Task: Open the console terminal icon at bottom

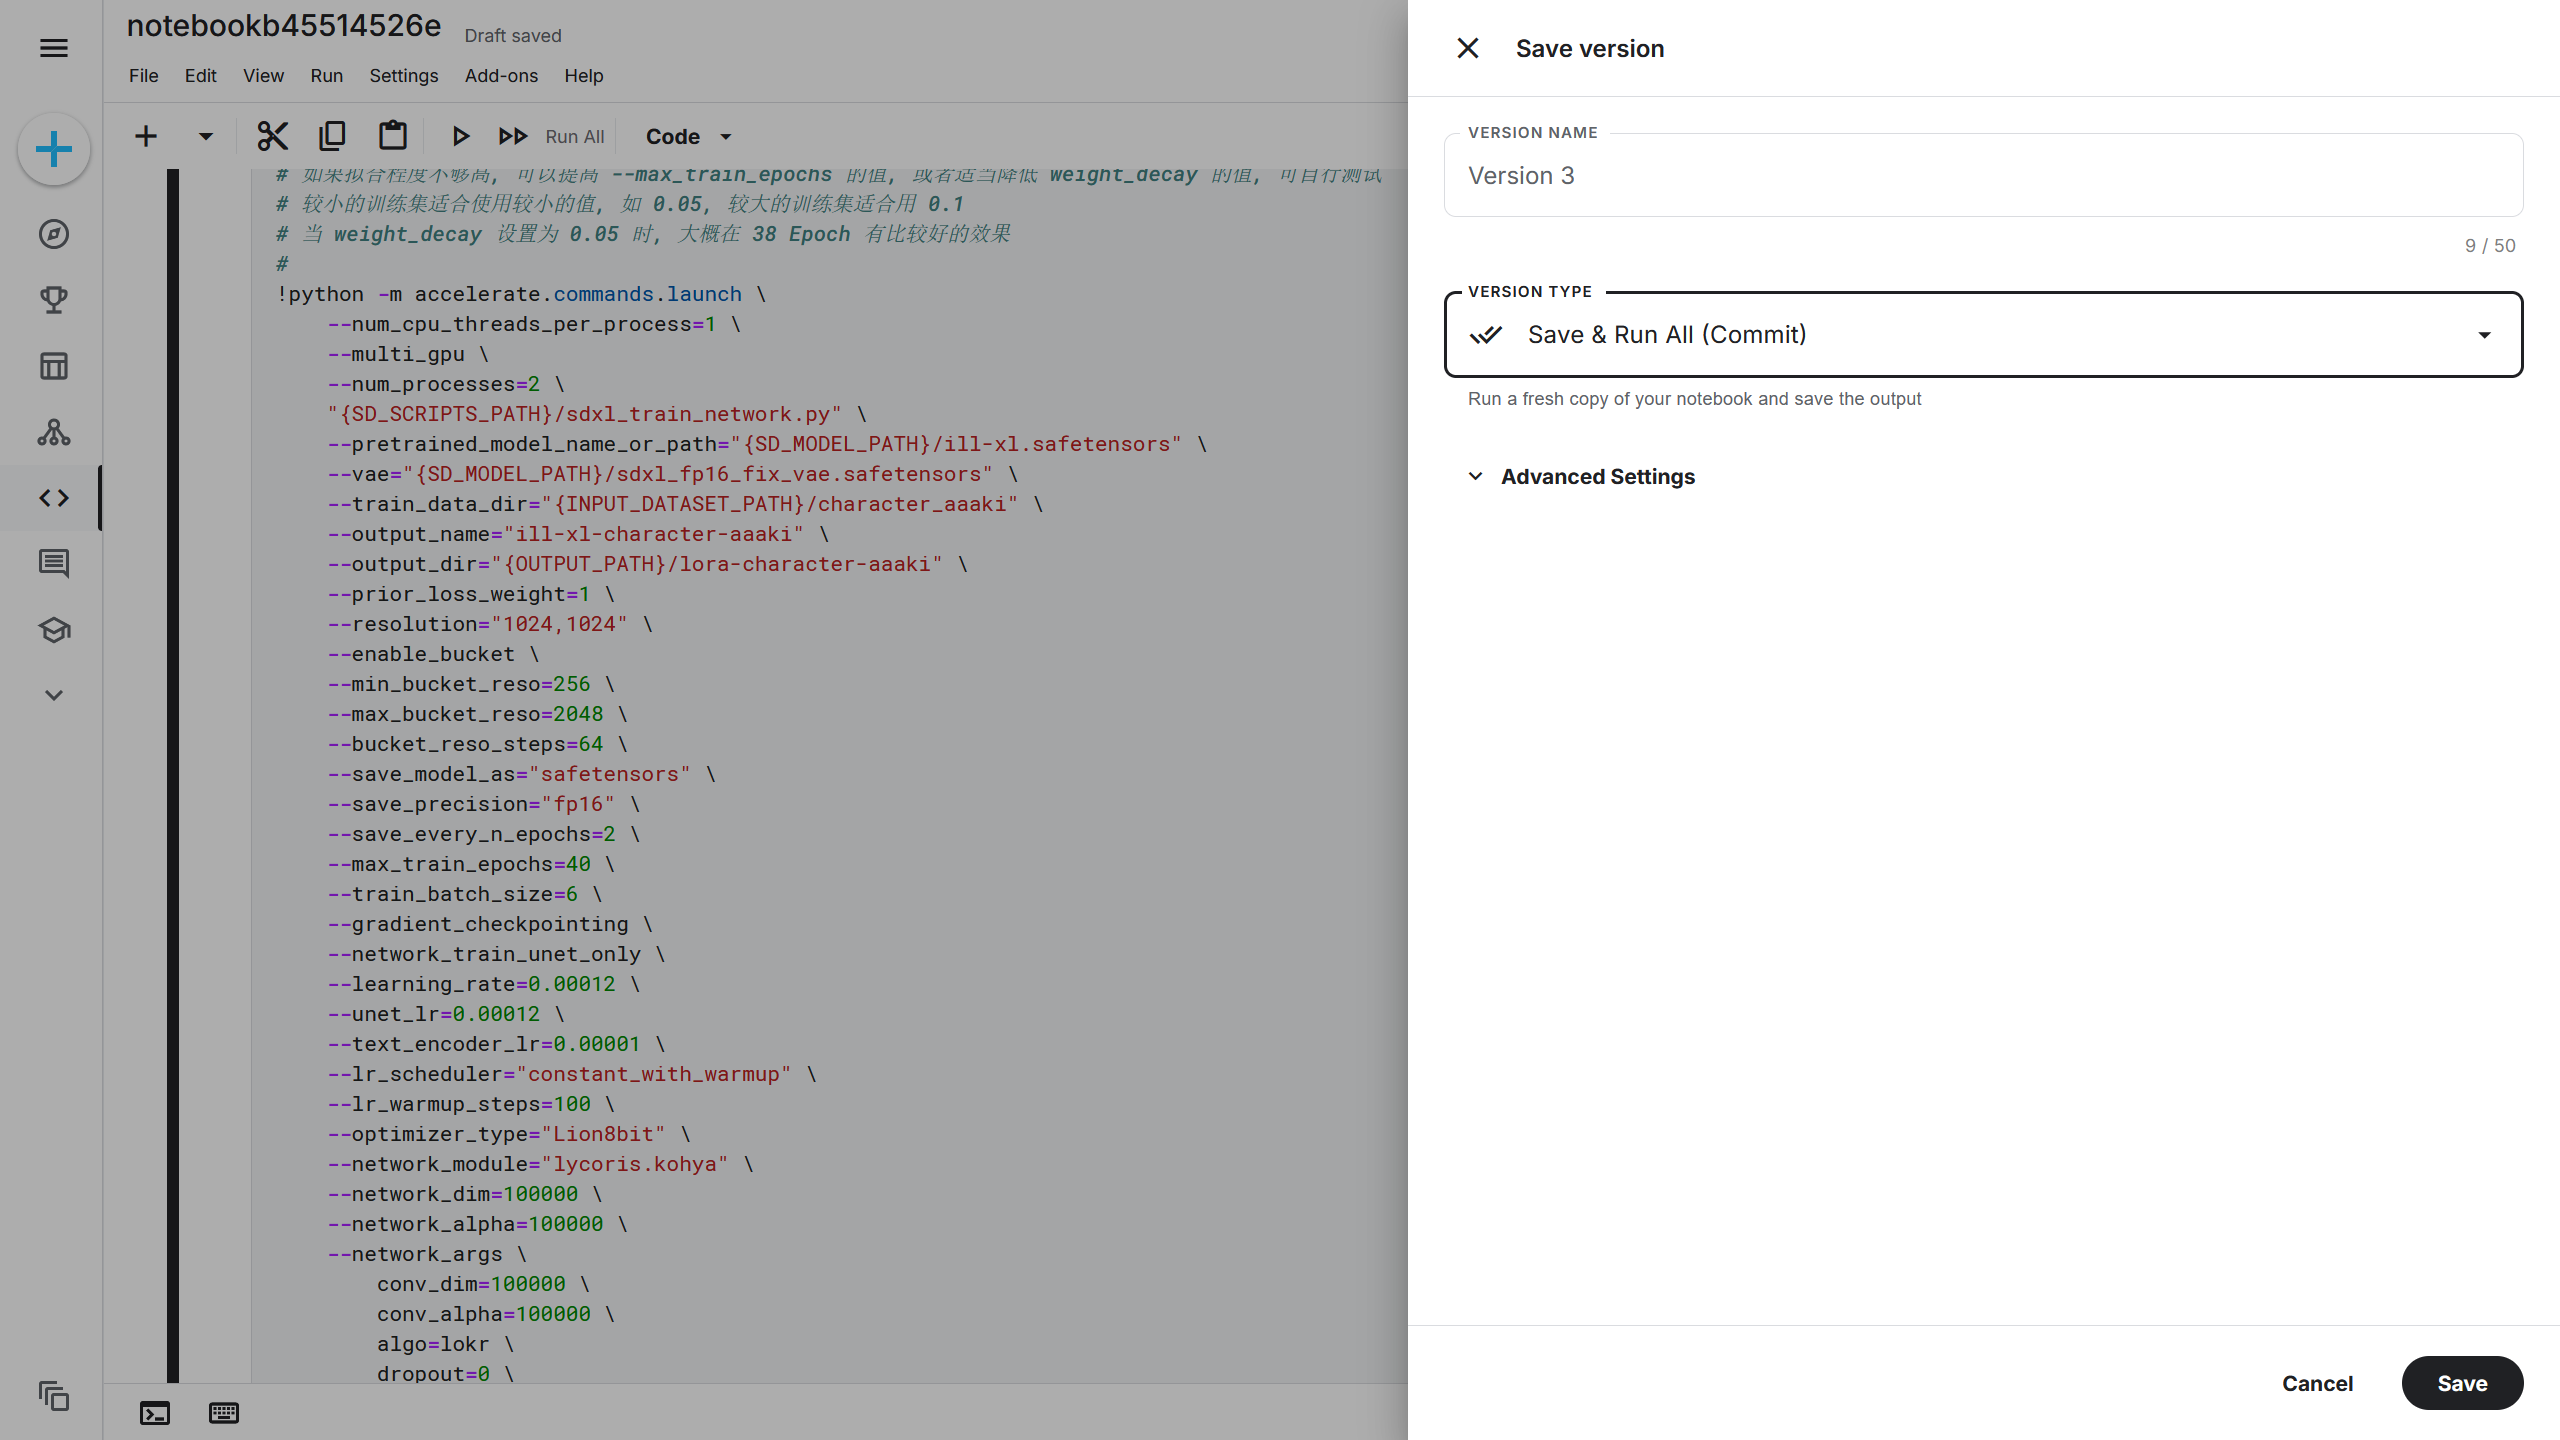Action: pyautogui.click(x=155, y=1413)
